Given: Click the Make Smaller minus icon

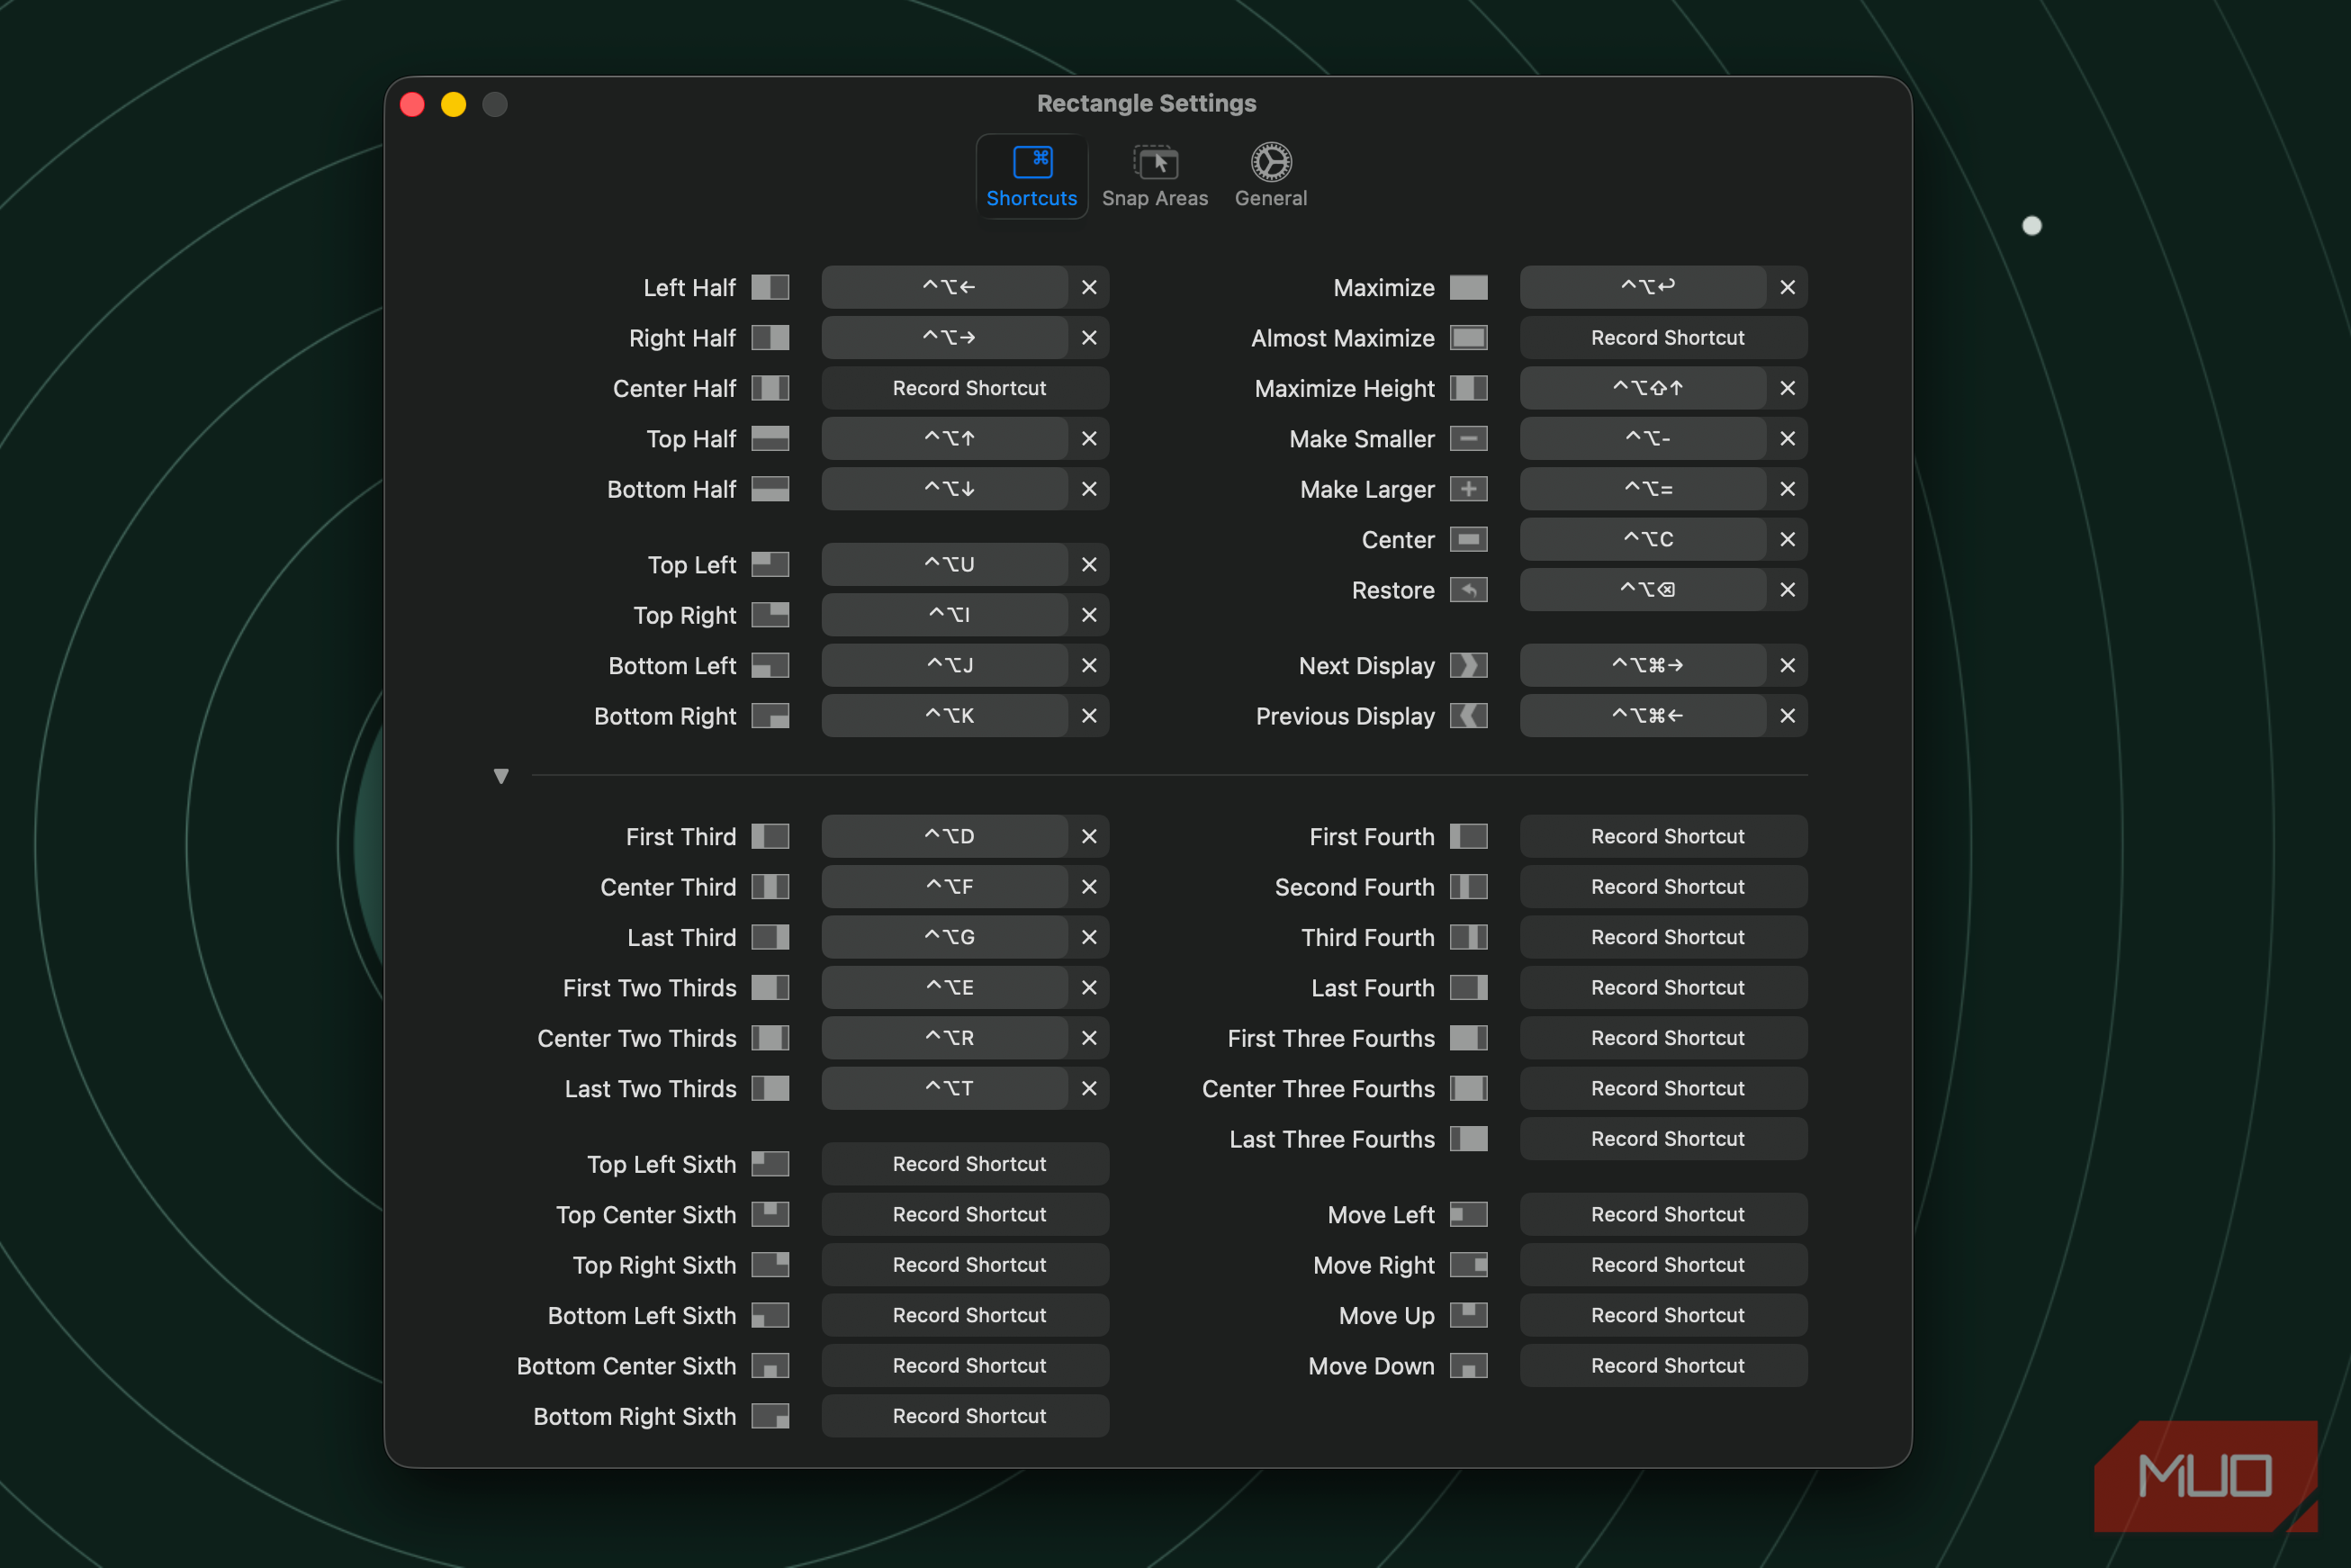Looking at the screenshot, I should [1468, 439].
